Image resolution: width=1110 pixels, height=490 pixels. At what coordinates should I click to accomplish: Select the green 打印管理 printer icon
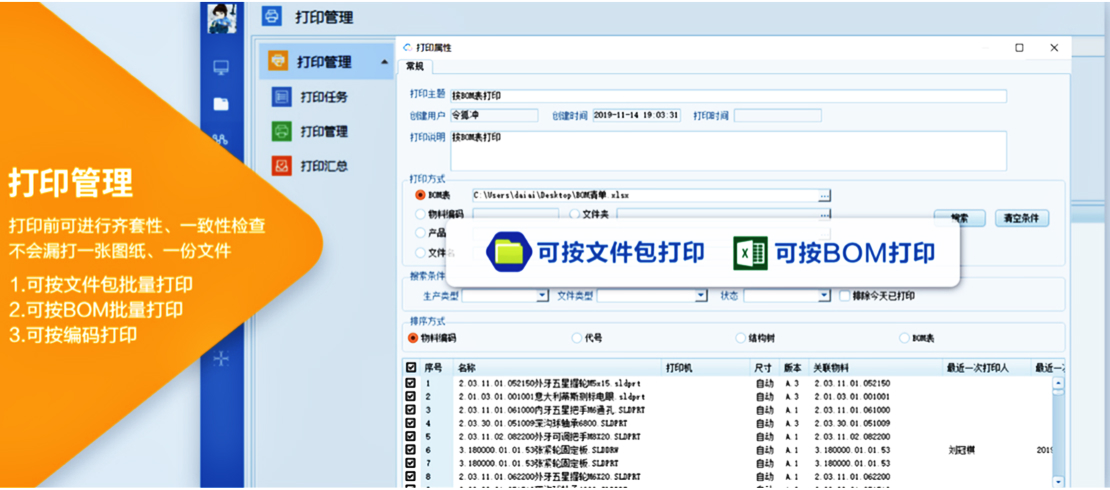[282, 131]
